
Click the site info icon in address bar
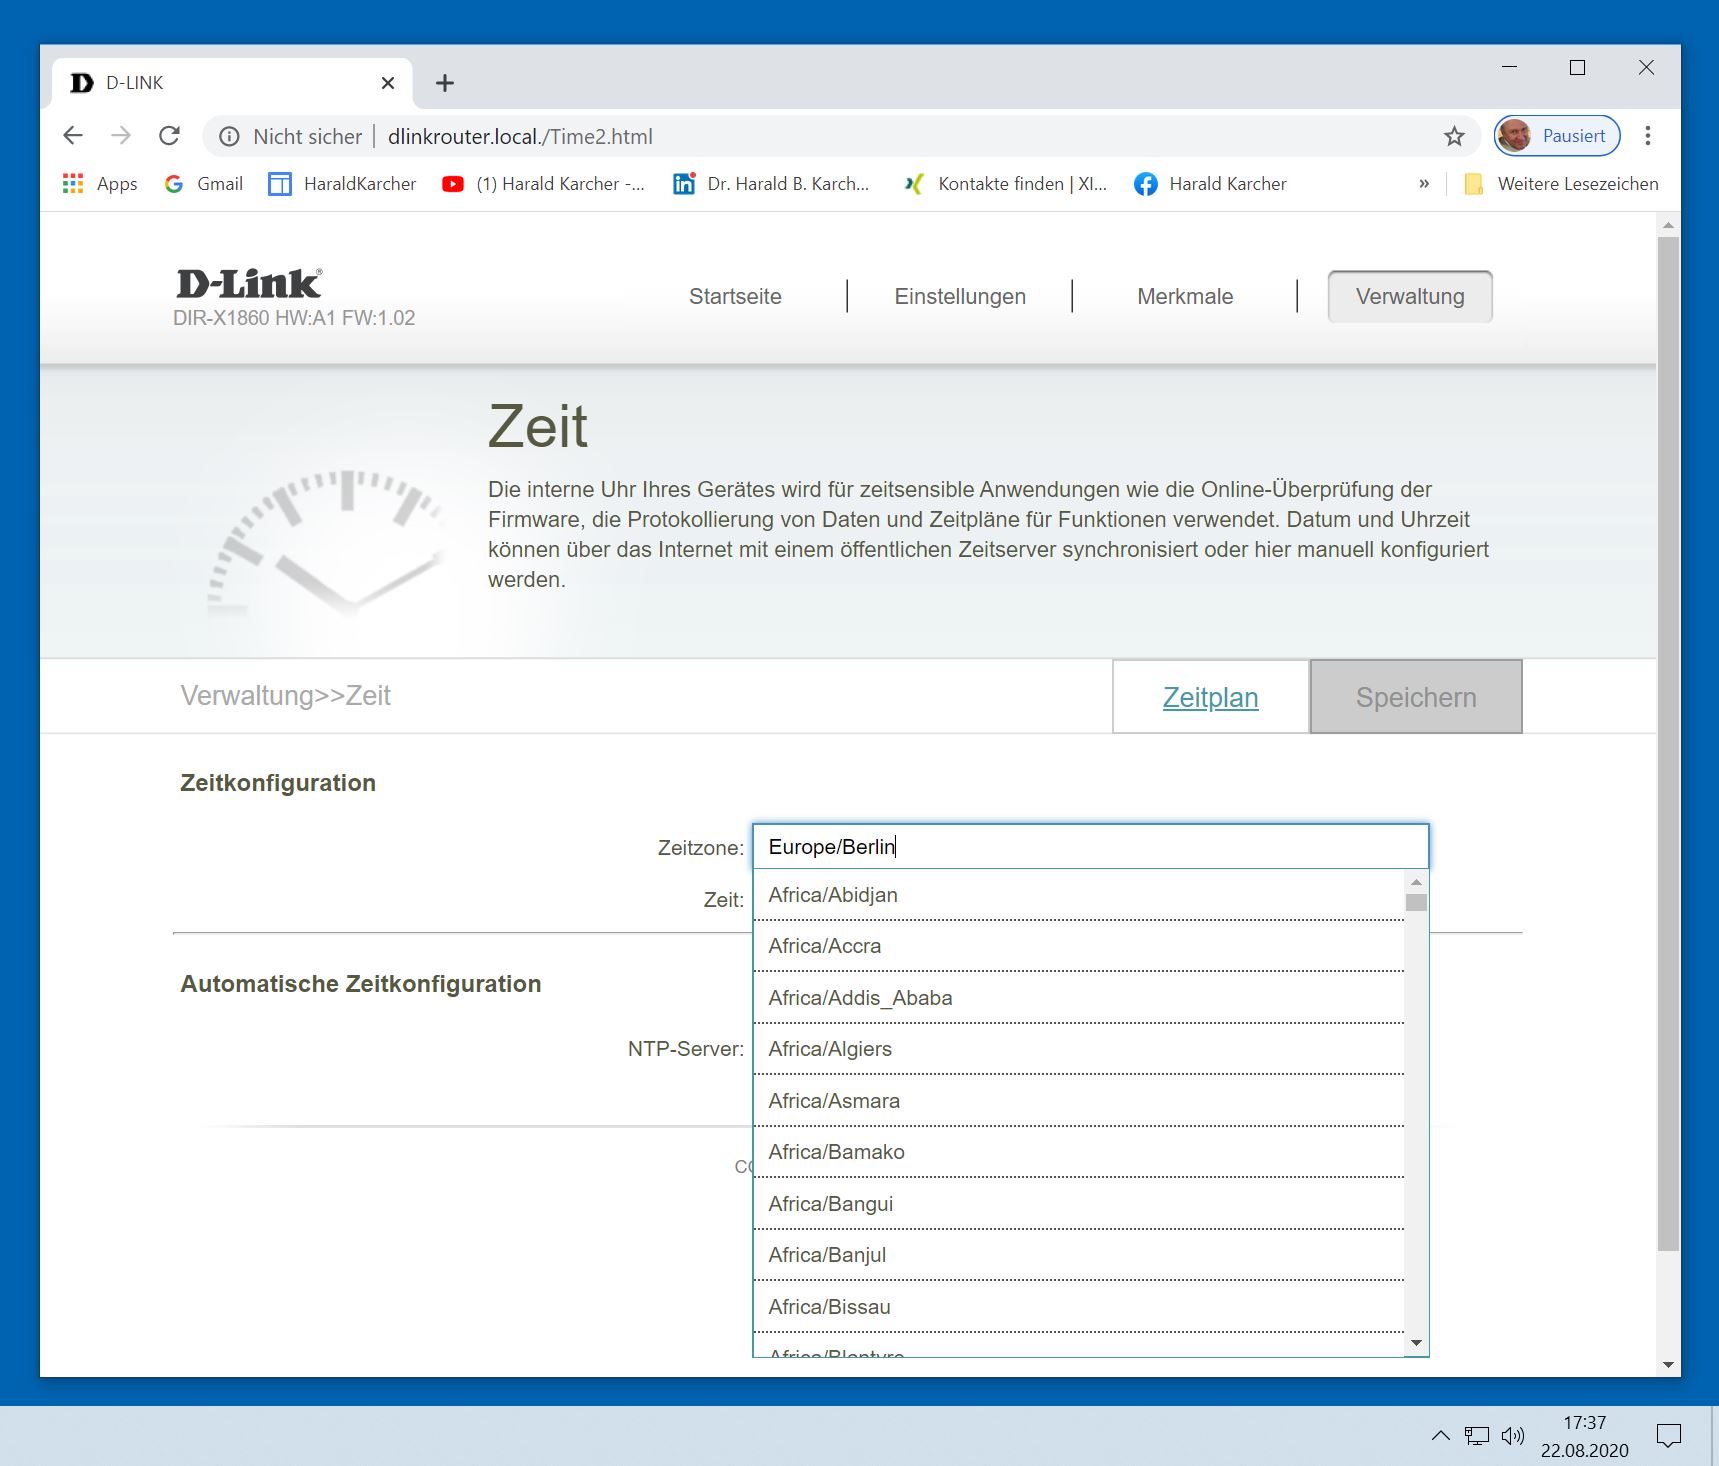coord(229,136)
